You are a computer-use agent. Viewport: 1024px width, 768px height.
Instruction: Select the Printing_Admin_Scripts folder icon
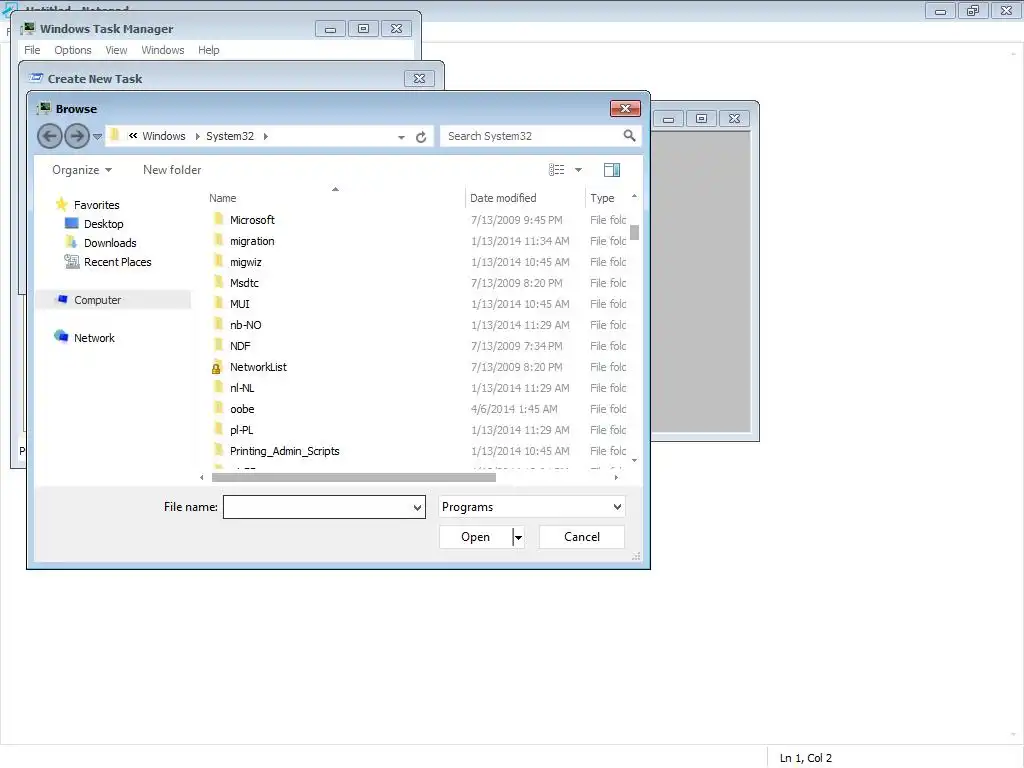pyautogui.click(x=218, y=451)
